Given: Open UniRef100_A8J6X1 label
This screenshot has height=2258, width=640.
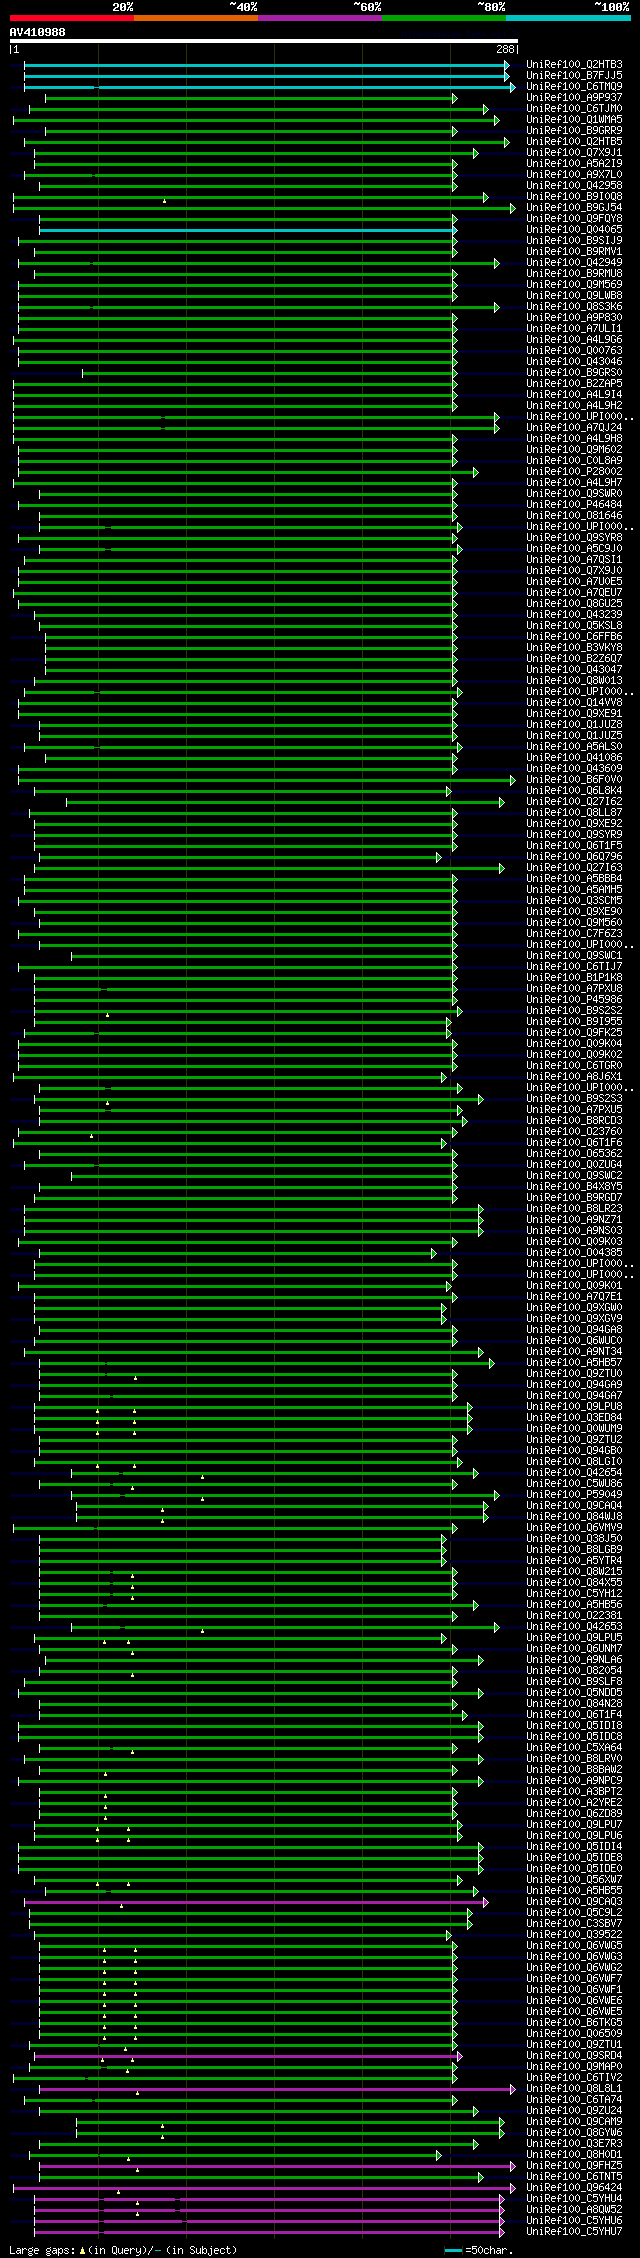Looking at the screenshot, I should point(574,1077).
